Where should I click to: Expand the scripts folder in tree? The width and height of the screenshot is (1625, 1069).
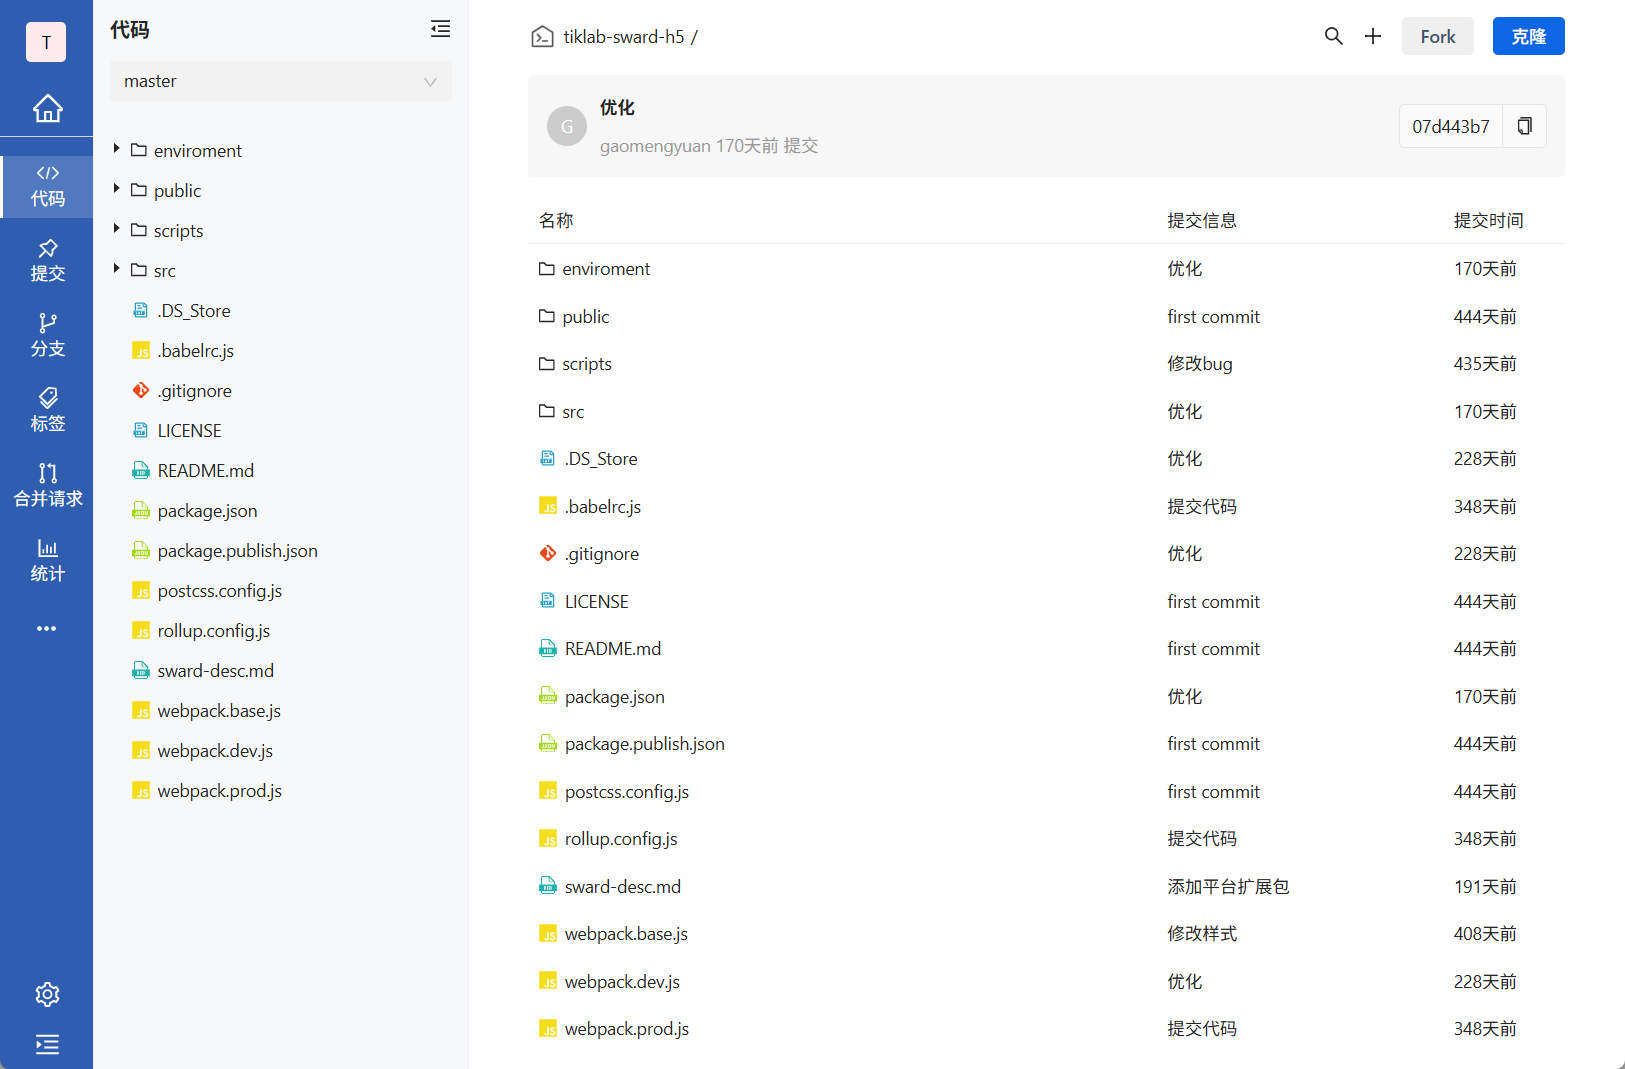(x=117, y=229)
